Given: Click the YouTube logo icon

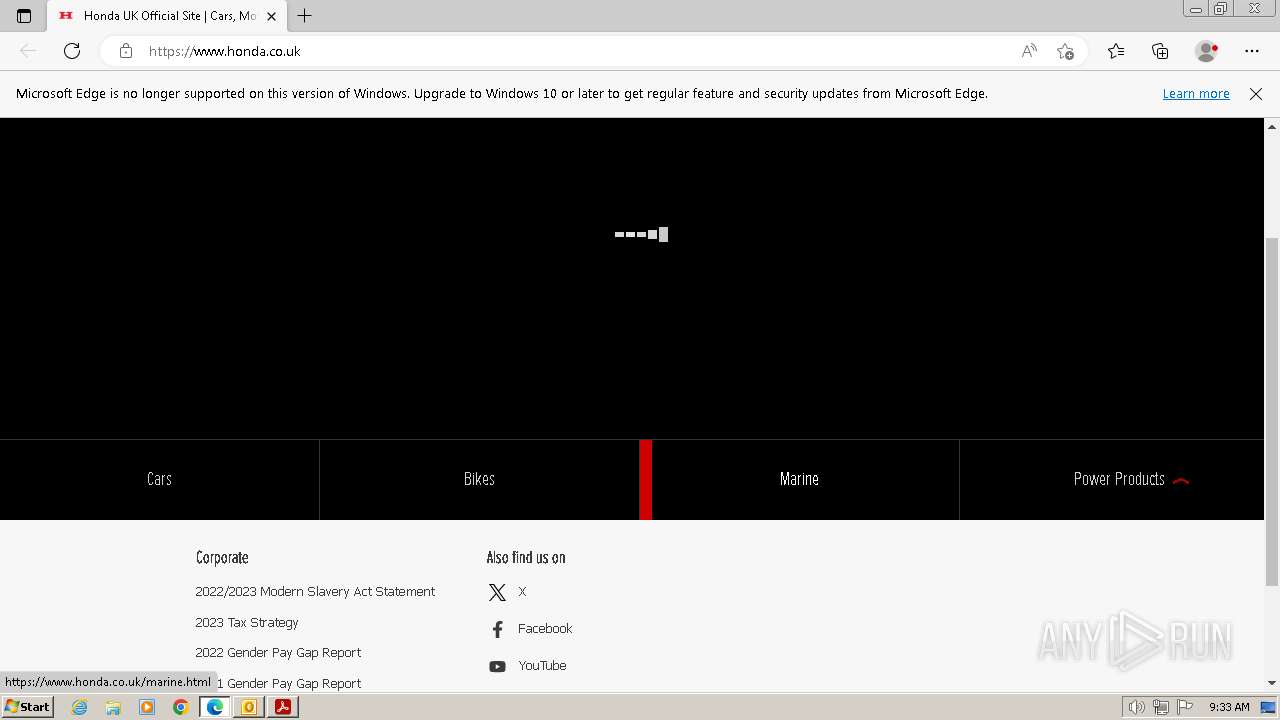Looking at the screenshot, I should [x=497, y=666].
